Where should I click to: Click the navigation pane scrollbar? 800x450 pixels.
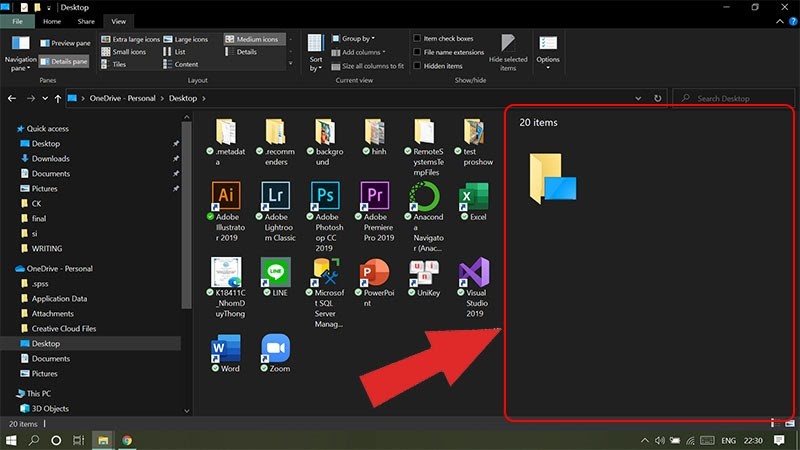coord(187,215)
